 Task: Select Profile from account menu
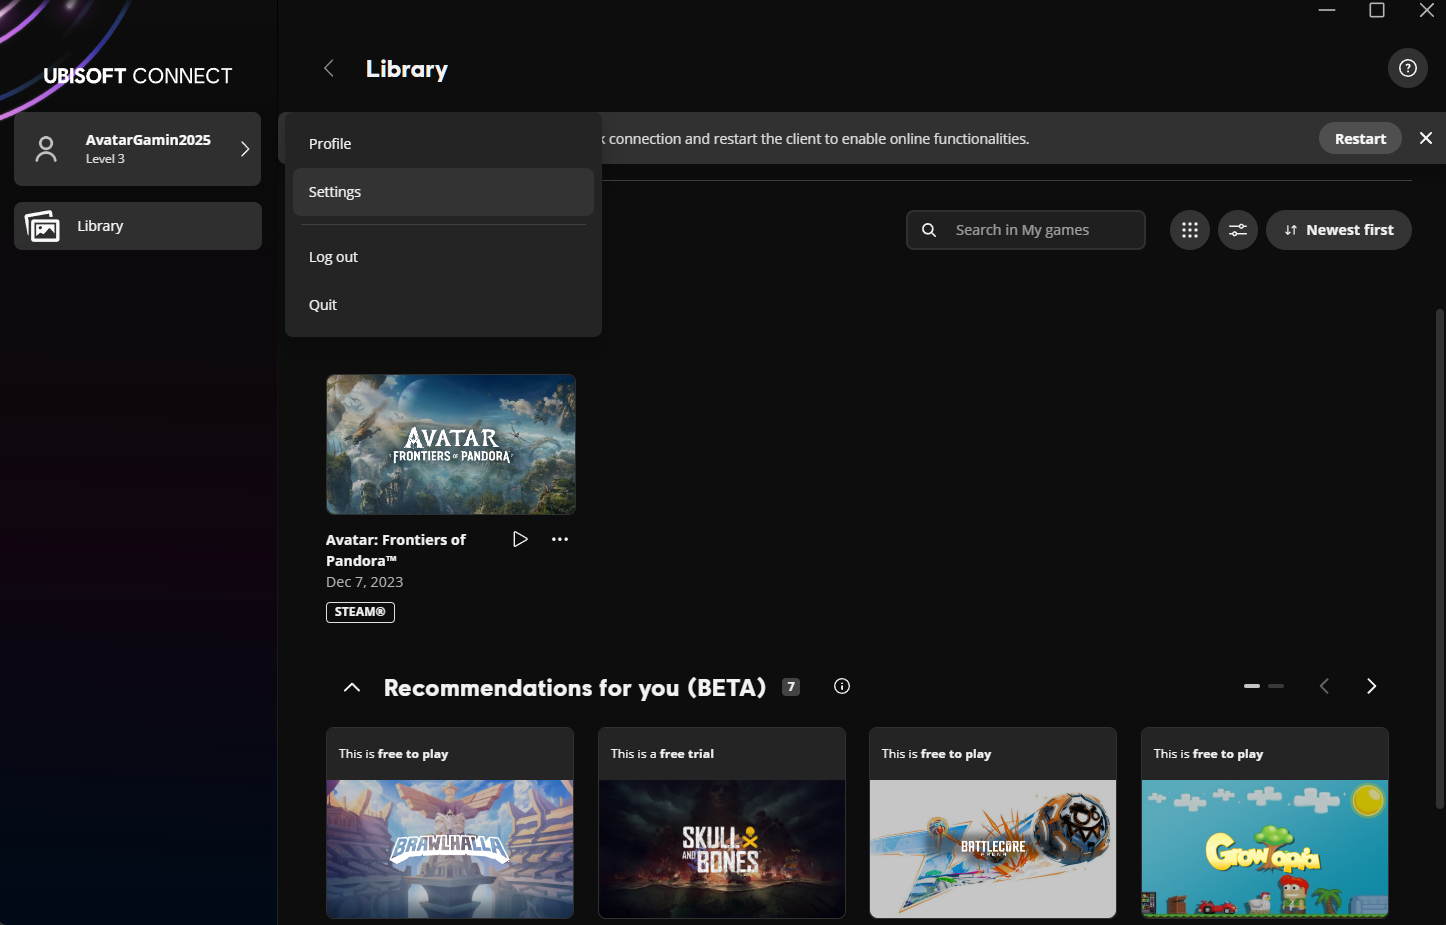[x=443, y=144]
